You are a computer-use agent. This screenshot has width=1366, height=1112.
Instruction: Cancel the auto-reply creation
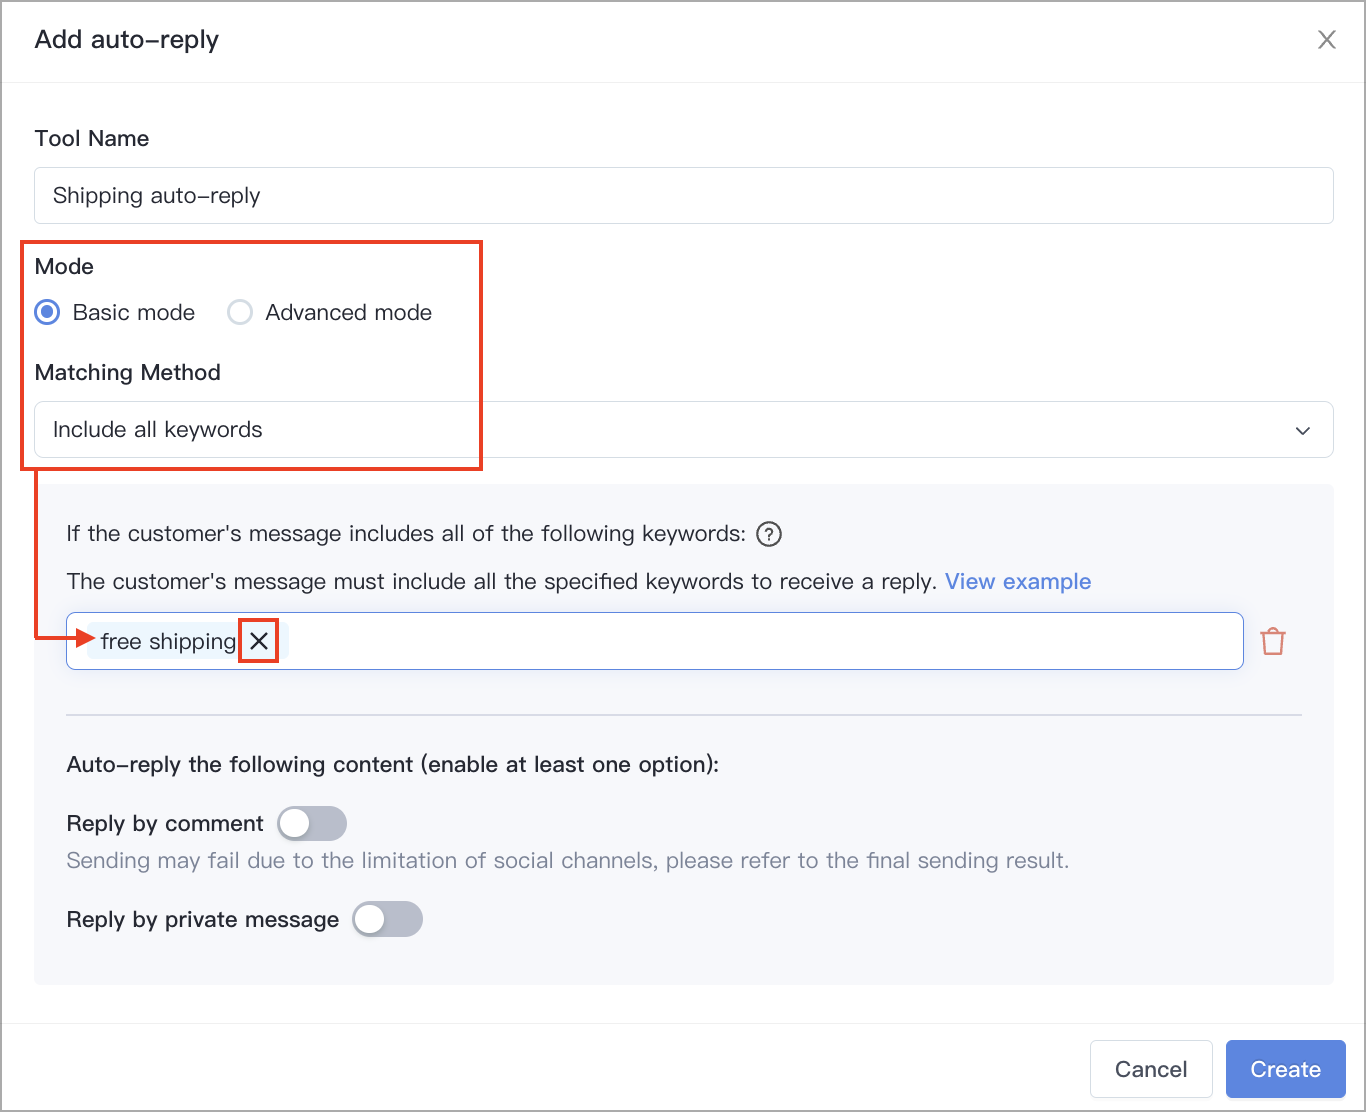1151,1069
